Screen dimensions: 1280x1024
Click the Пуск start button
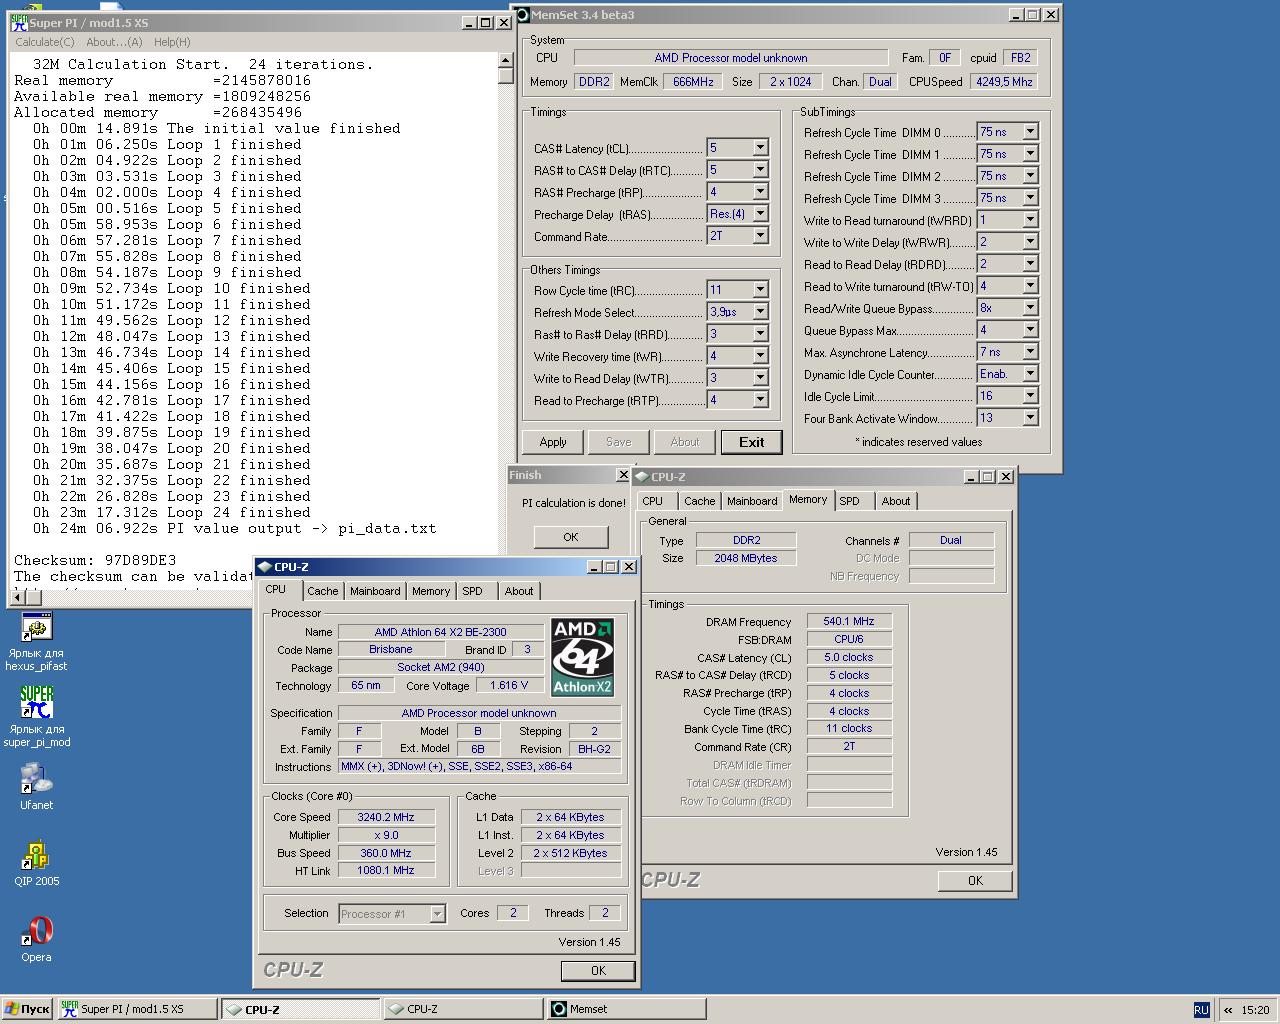(27, 1009)
